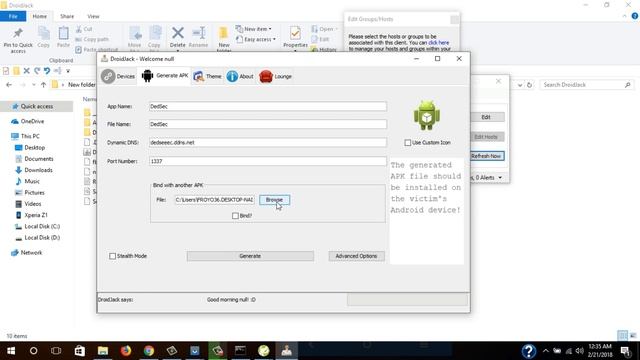
Task: Select This PC in the navigation pane
Action: click(30, 136)
